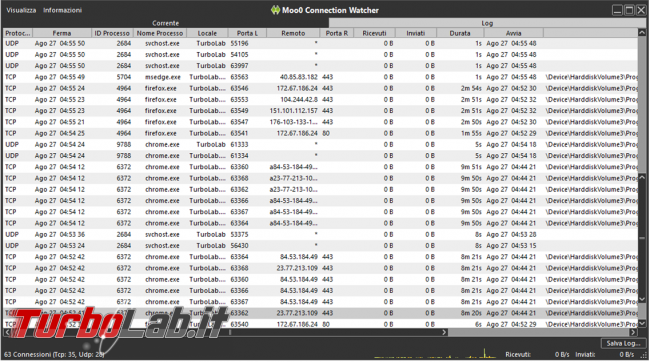Select the svchost.exe row with port 55196
The height and width of the screenshot is (362, 650).
click(x=320, y=44)
